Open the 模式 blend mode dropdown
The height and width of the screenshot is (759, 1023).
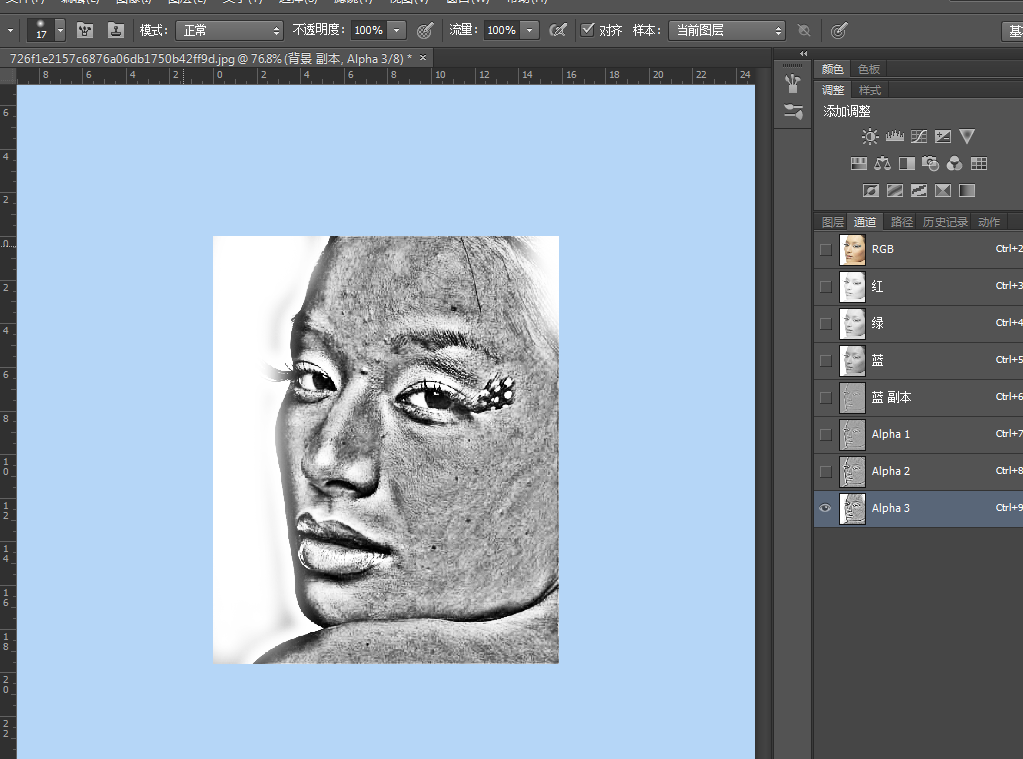(229, 31)
